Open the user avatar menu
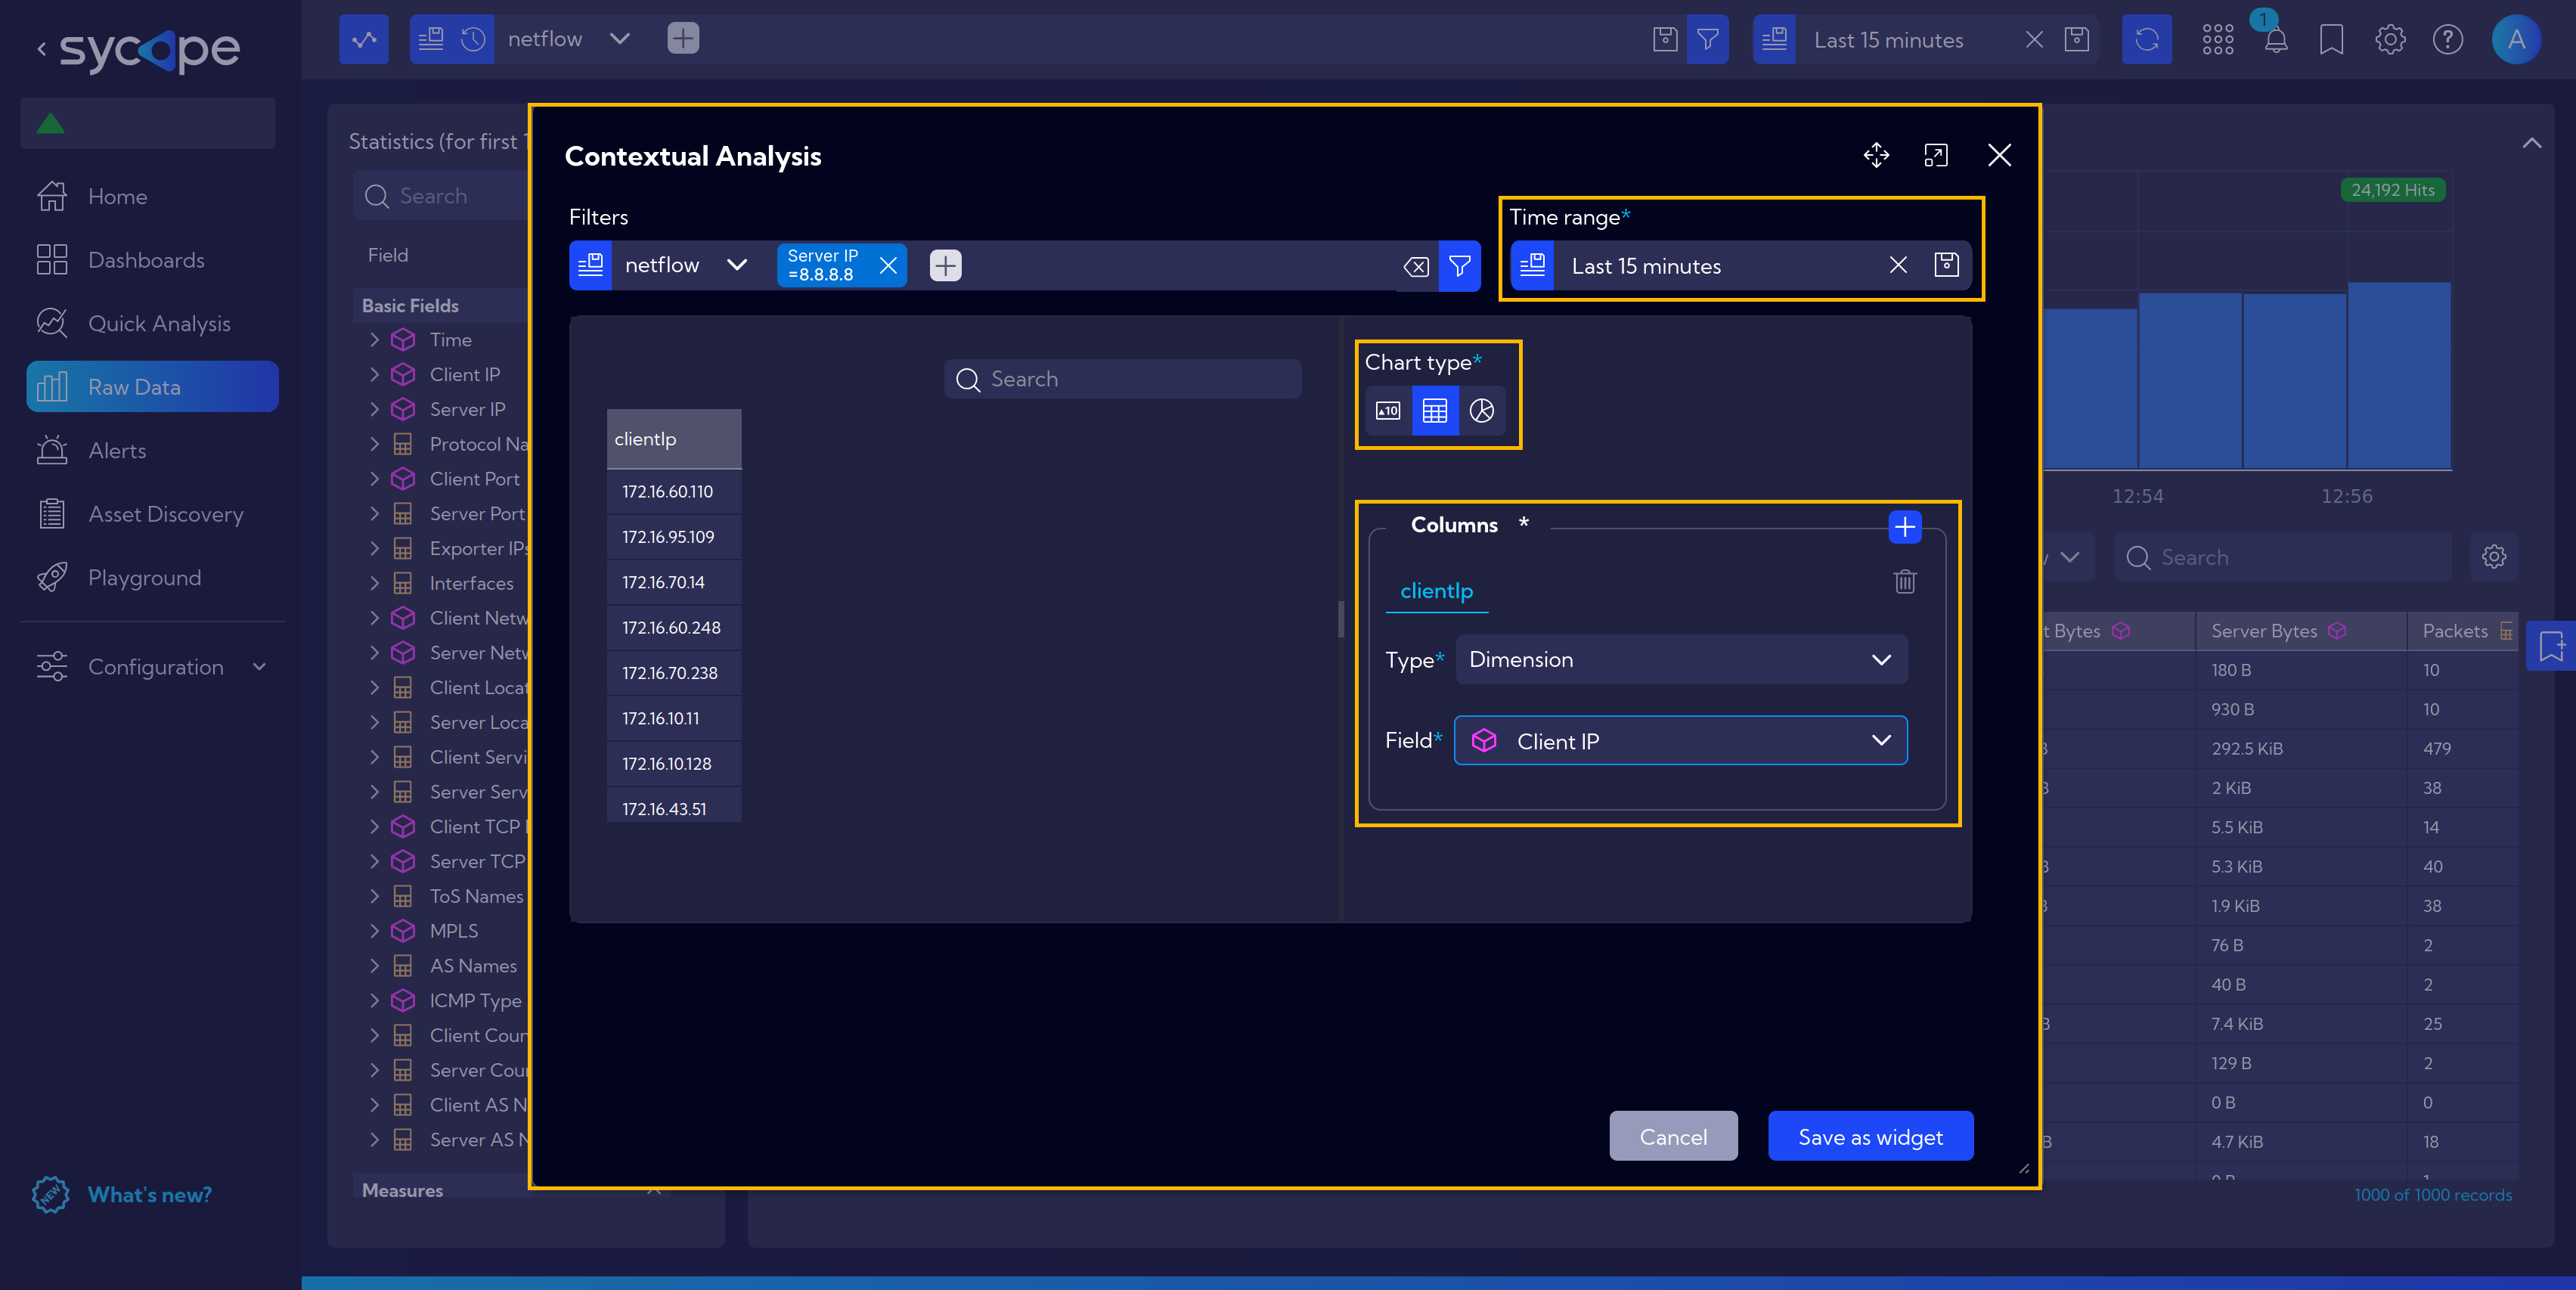Viewport: 2576px width, 1290px height. 2516,40
